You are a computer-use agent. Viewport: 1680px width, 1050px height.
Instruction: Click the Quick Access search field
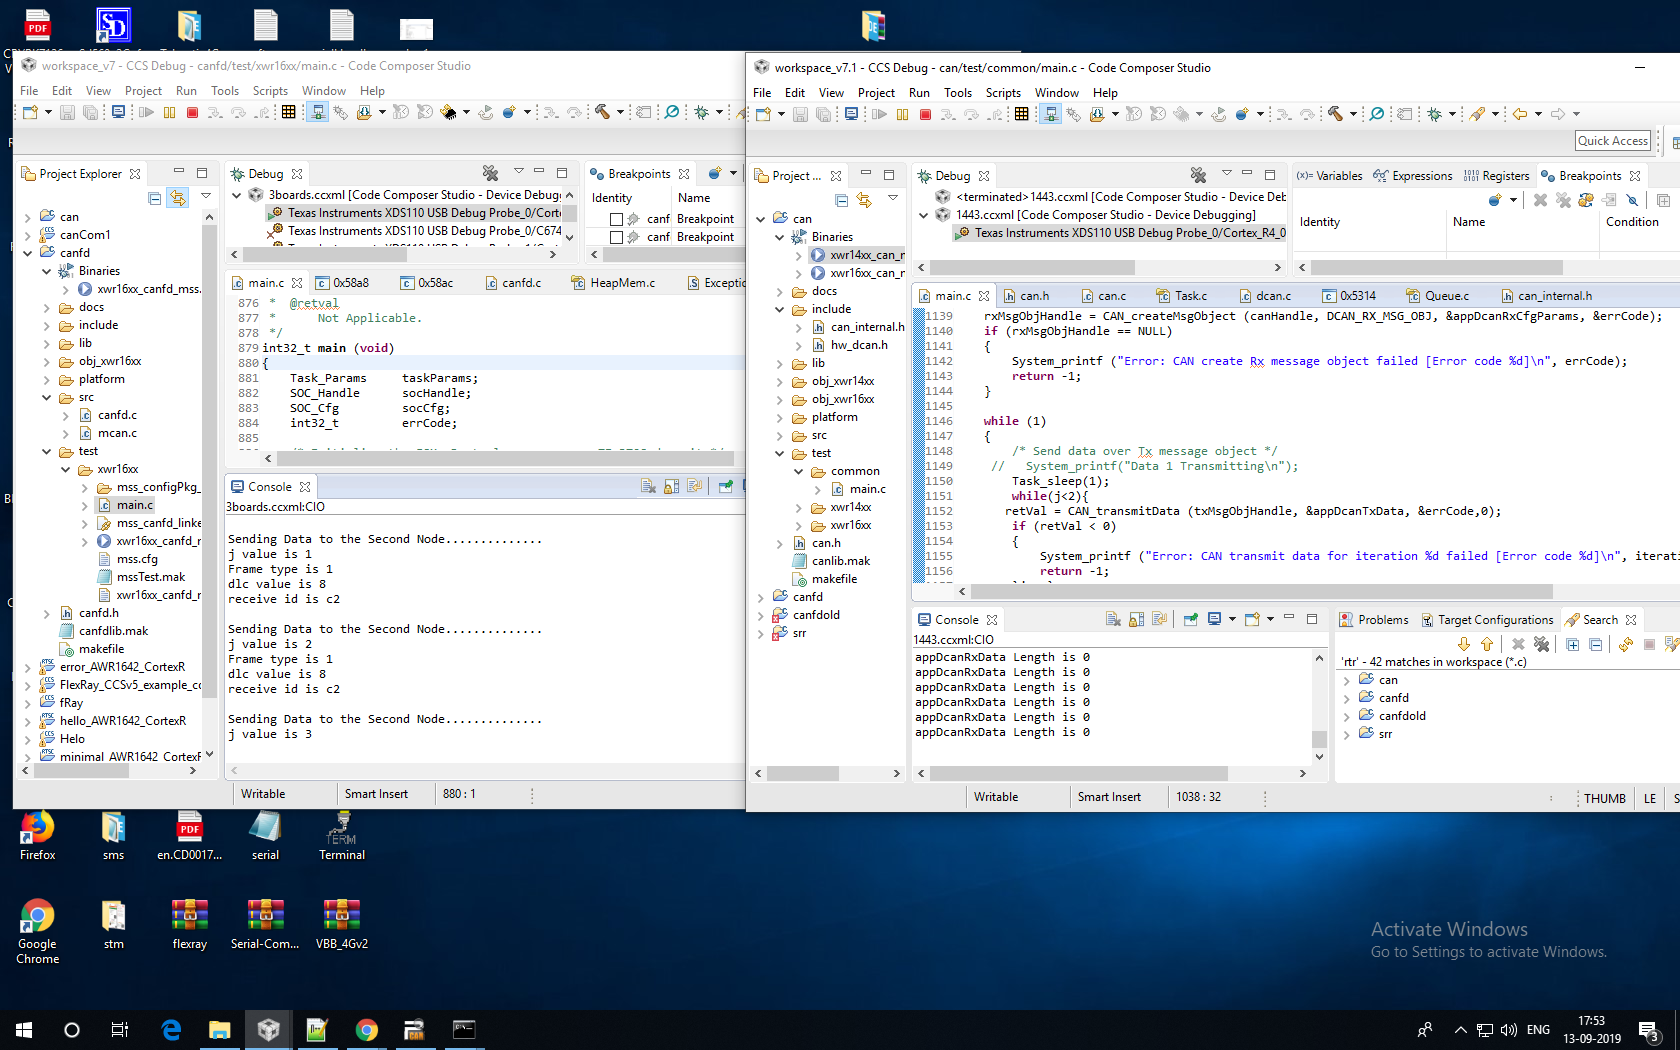tap(1612, 141)
